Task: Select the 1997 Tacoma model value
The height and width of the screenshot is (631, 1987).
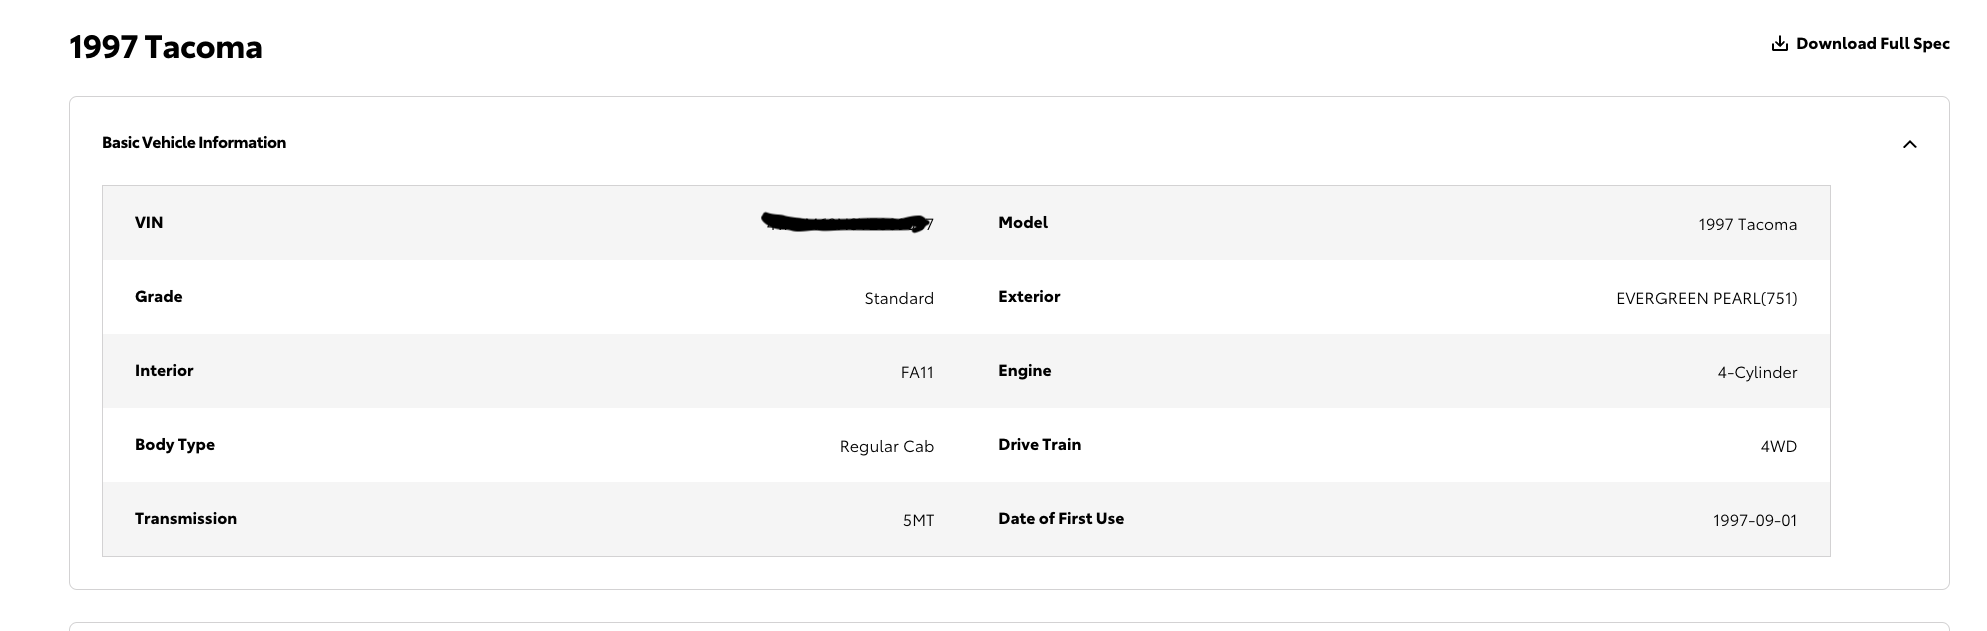Action: (x=1747, y=225)
